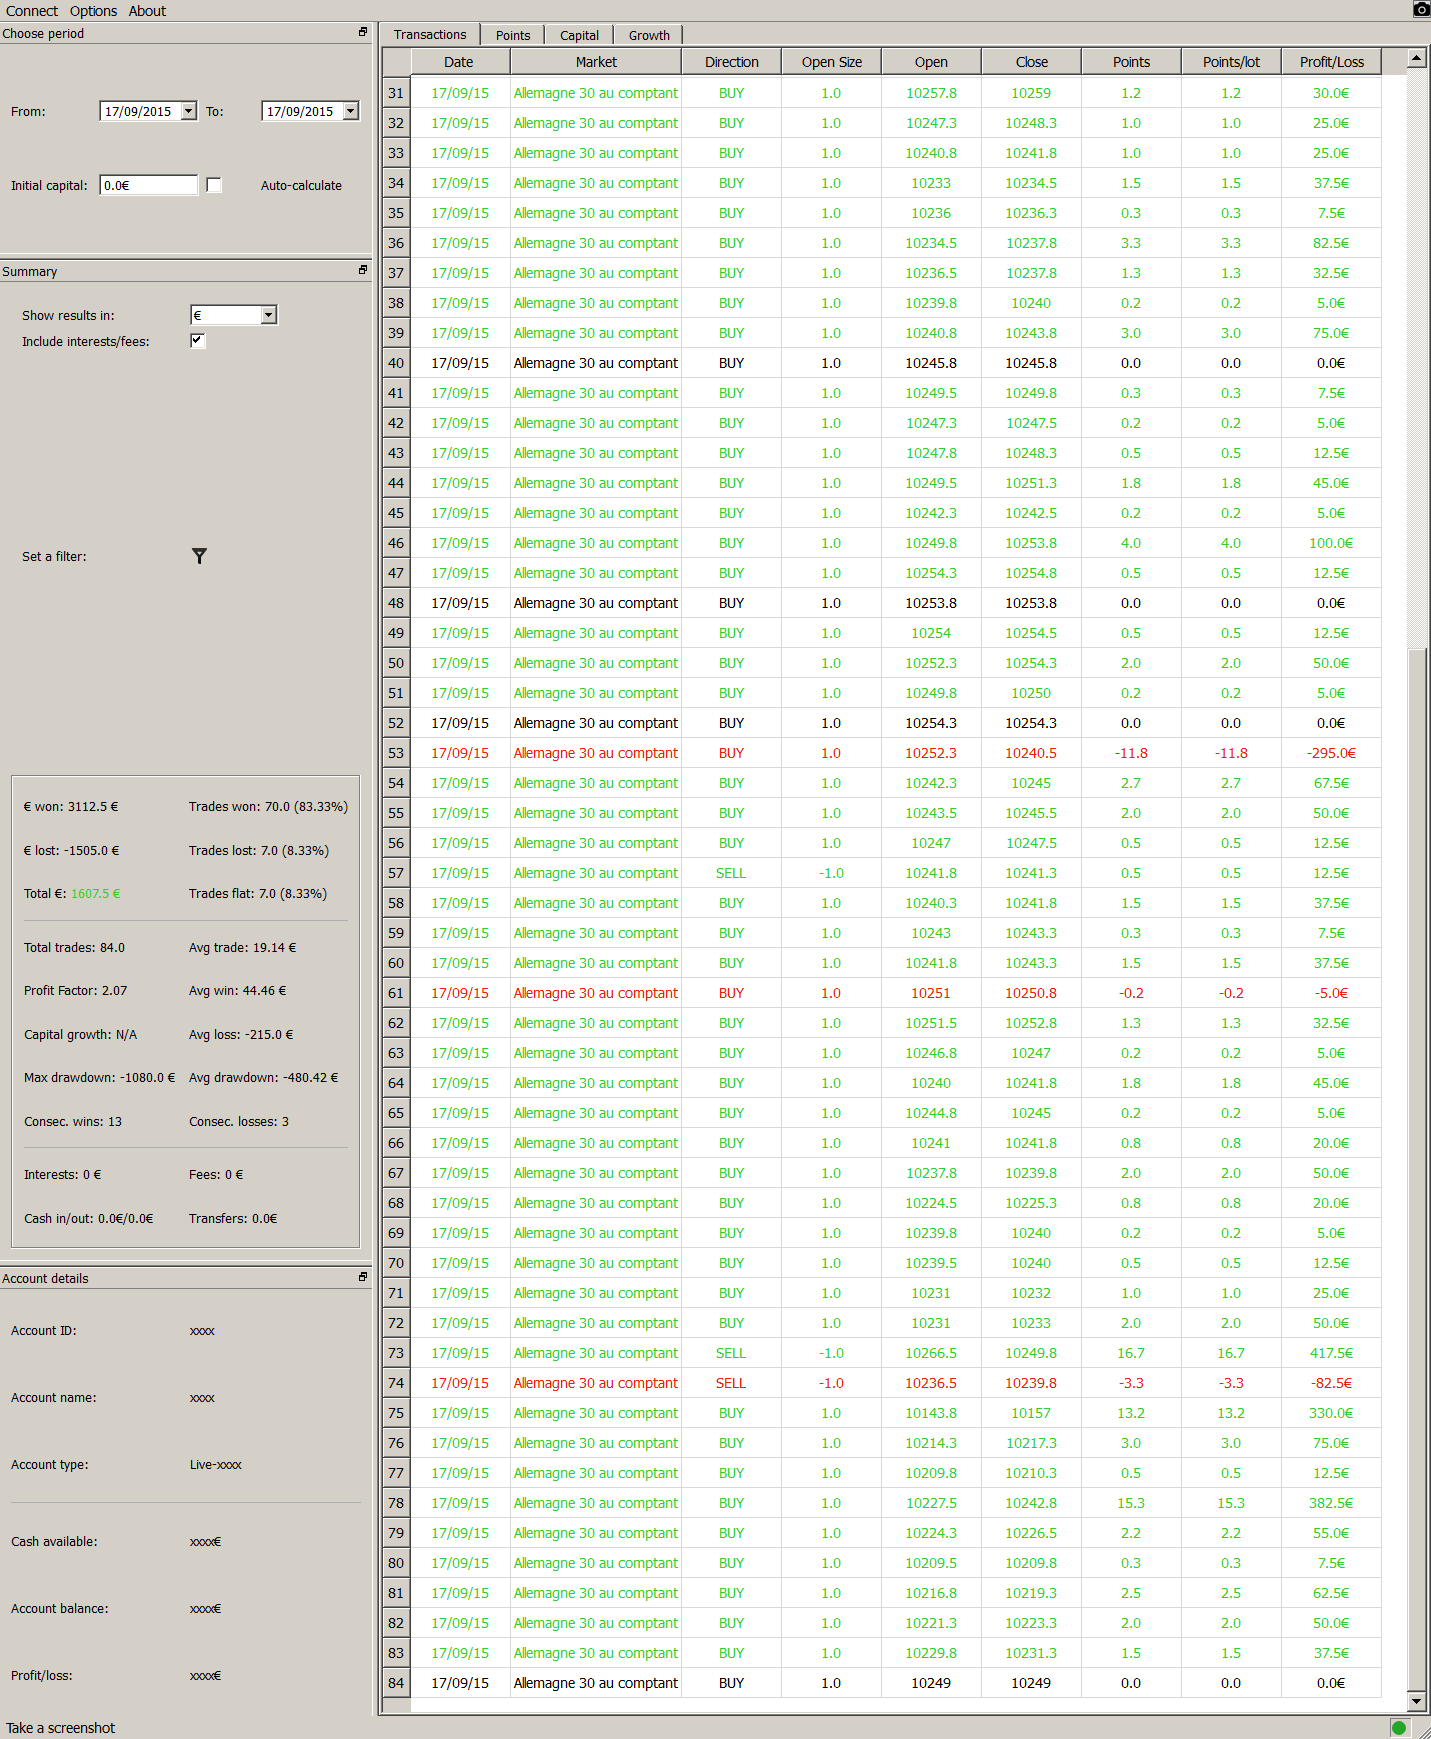Screen dimensions: 1431x1739
Task: Enable the Auto-calculate checkbox
Action: click(214, 185)
